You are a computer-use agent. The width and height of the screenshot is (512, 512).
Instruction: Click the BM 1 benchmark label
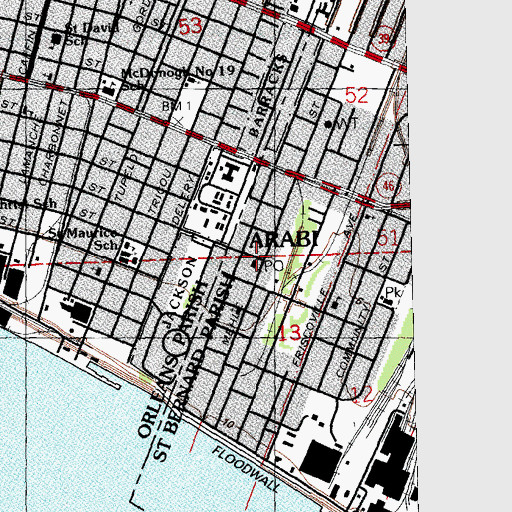pyautogui.click(x=177, y=106)
